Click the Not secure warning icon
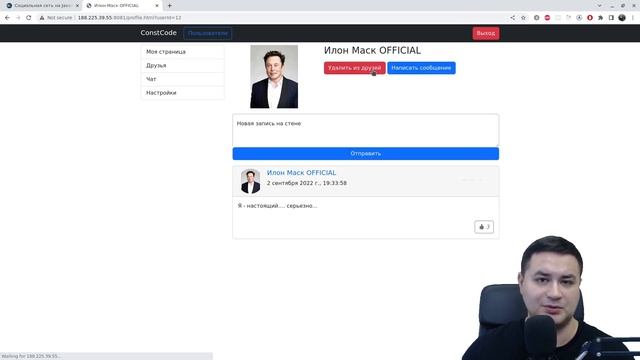This screenshot has width=640, height=360. click(x=42, y=18)
